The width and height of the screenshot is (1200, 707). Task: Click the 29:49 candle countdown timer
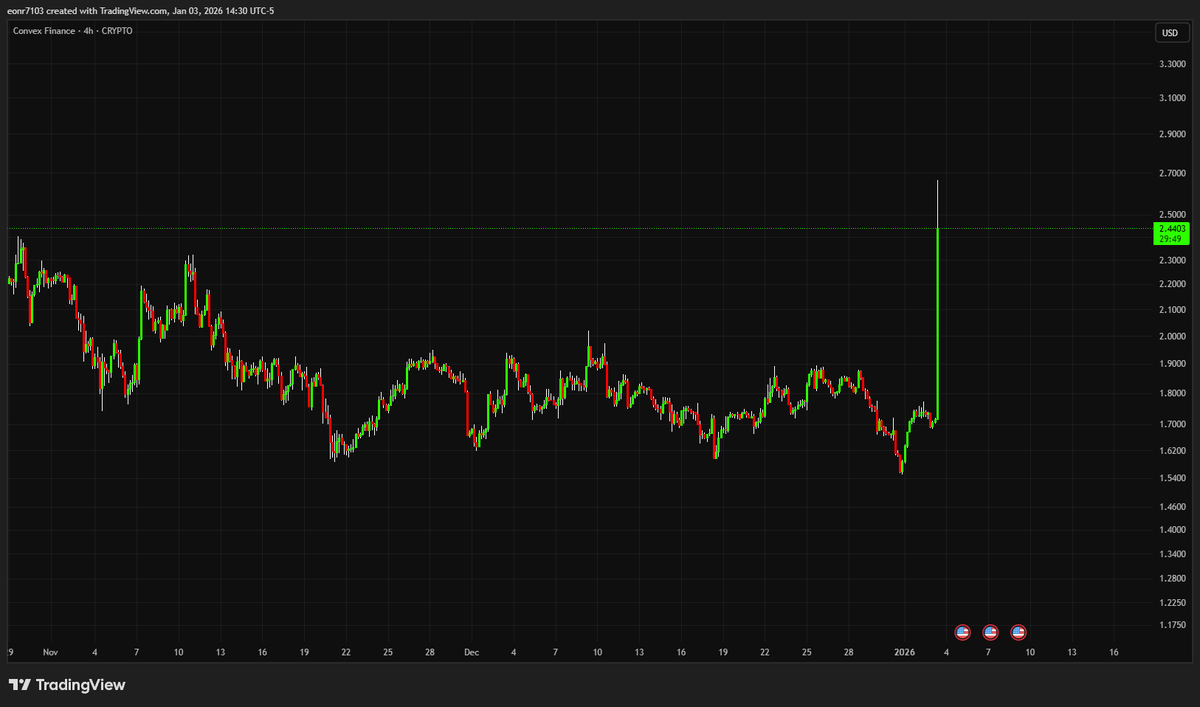pyautogui.click(x=1171, y=239)
